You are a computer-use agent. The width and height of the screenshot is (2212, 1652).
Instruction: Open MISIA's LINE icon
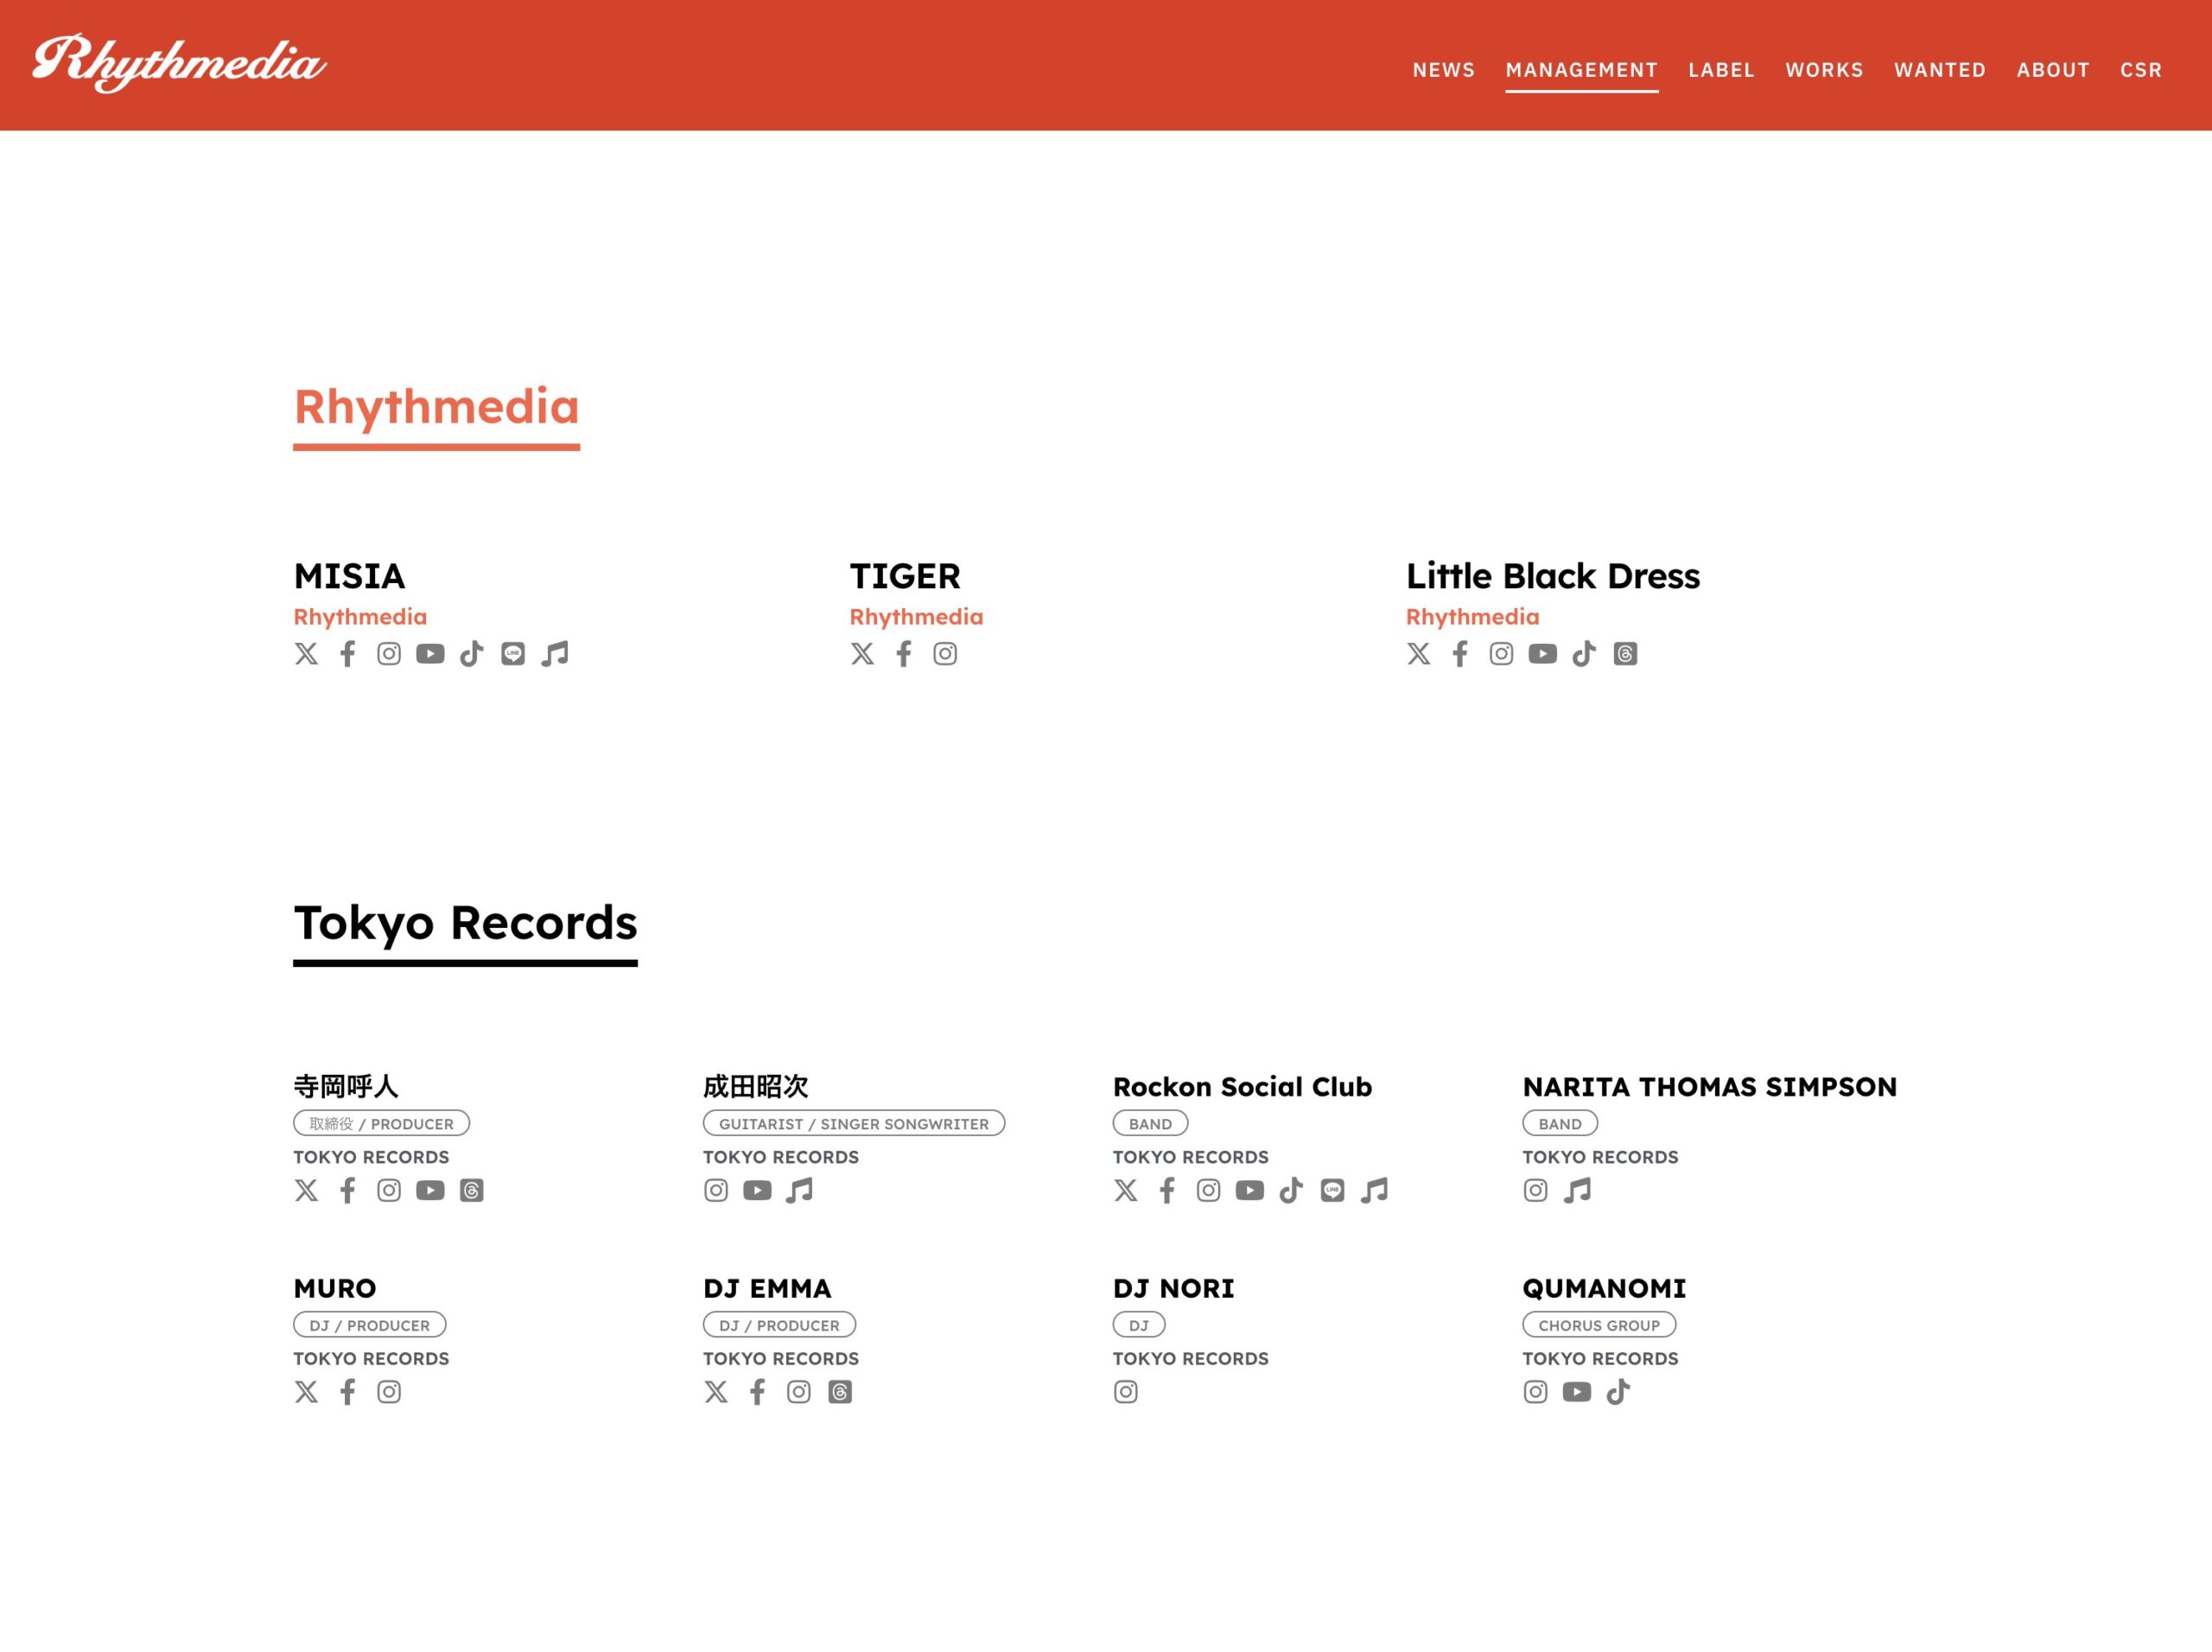click(x=513, y=654)
